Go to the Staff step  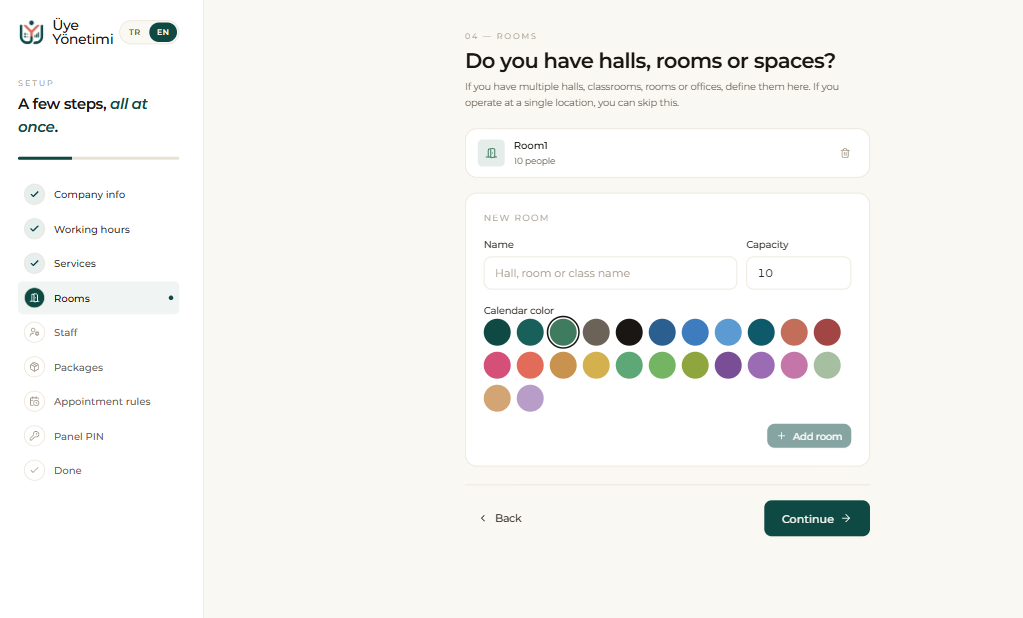click(x=99, y=333)
